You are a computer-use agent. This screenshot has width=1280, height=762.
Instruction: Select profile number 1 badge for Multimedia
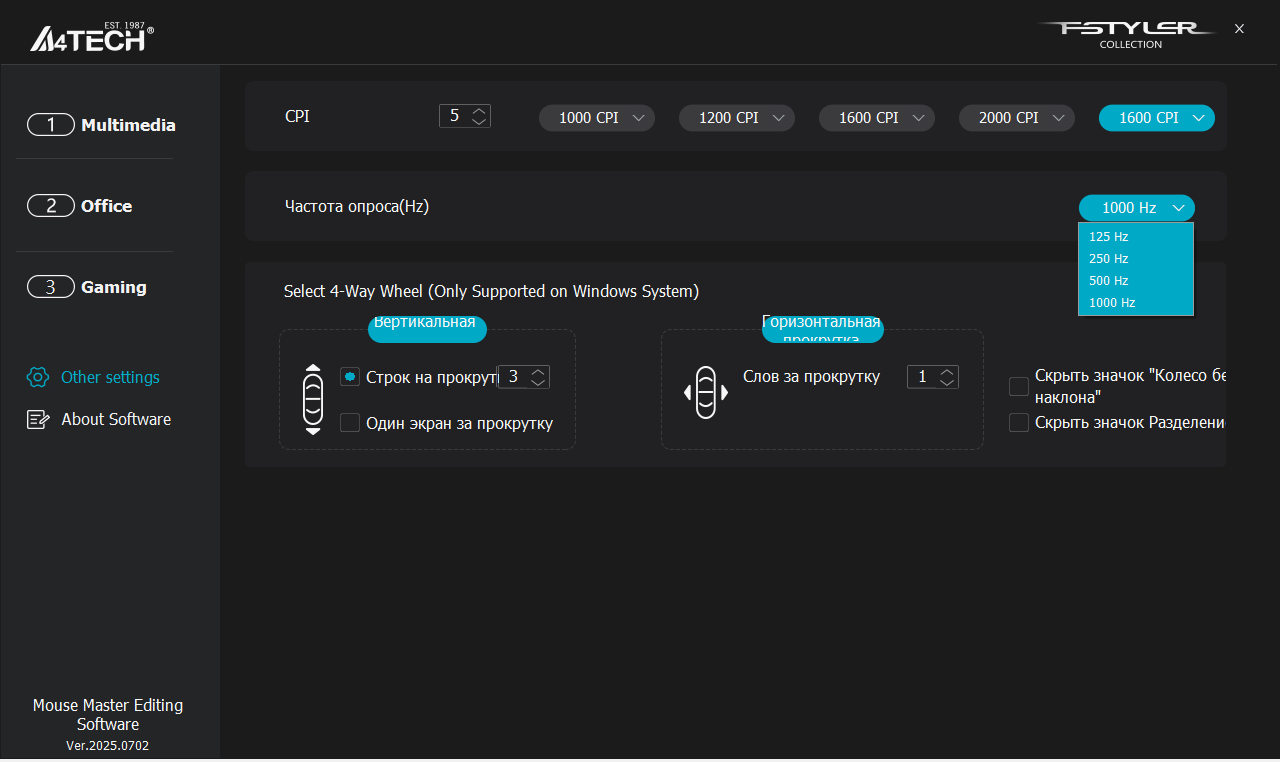[51, 125]
